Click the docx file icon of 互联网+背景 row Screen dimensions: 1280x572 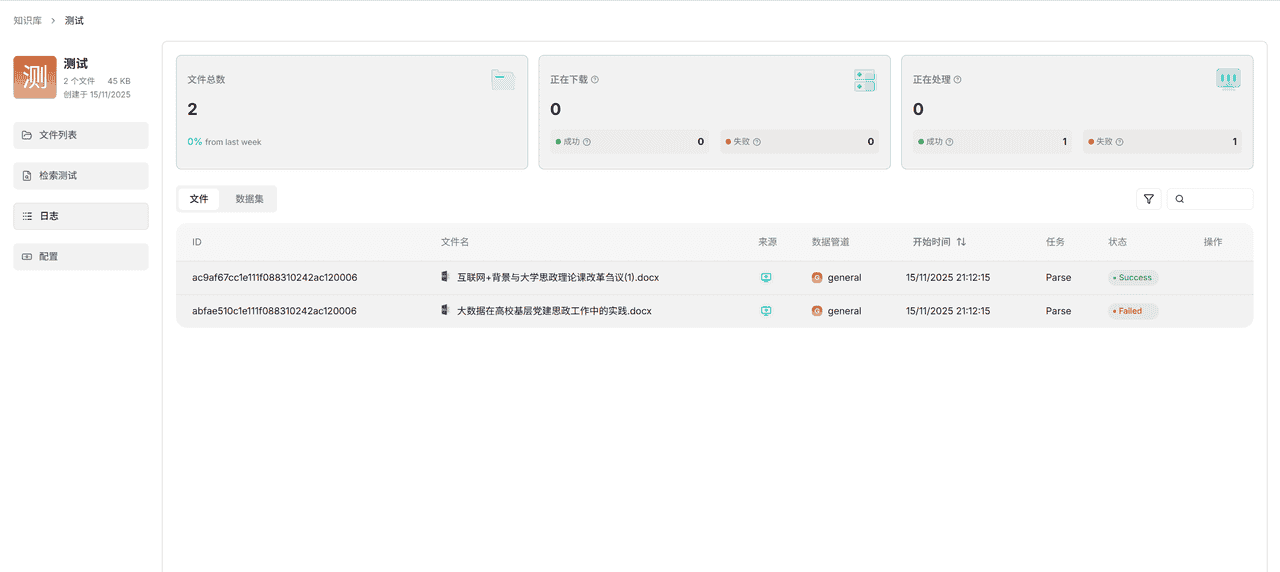click(x=445, y=277)
